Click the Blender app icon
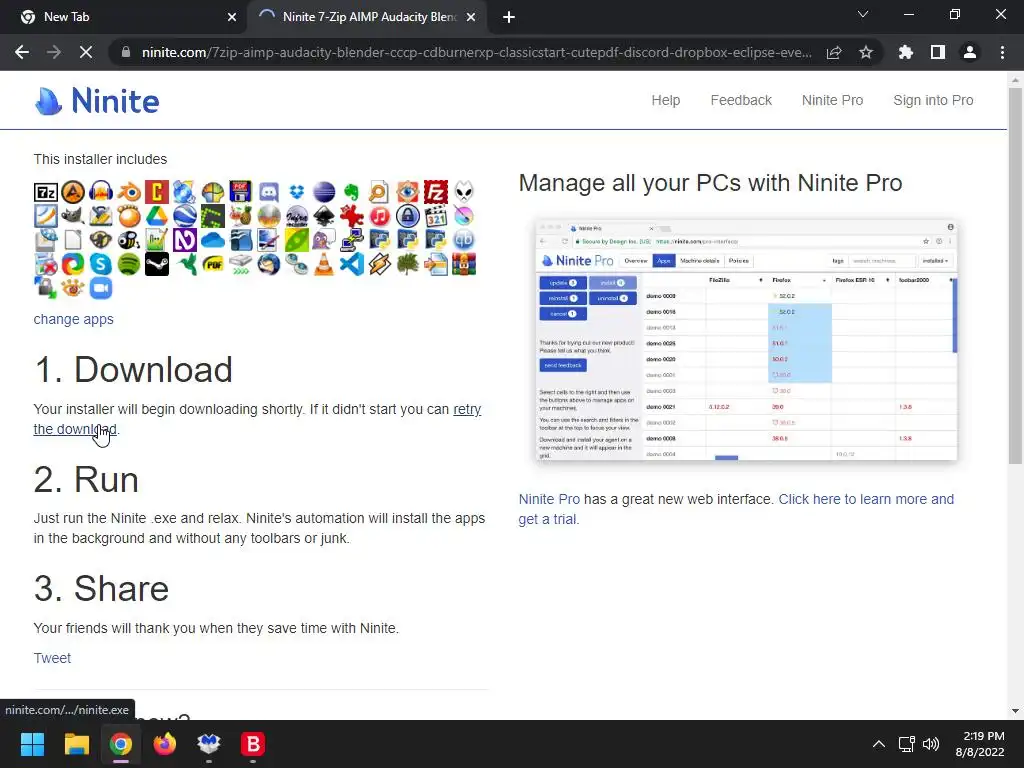This screenshot has height=768, width=1024. (x=129, y=192)
